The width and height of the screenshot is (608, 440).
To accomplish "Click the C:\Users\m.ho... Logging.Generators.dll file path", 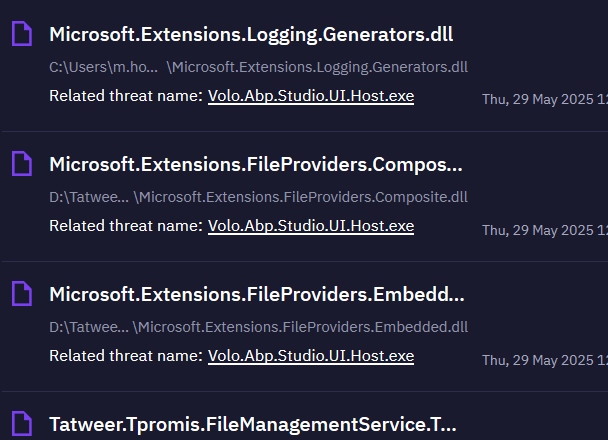I will (x=258, y=68).
